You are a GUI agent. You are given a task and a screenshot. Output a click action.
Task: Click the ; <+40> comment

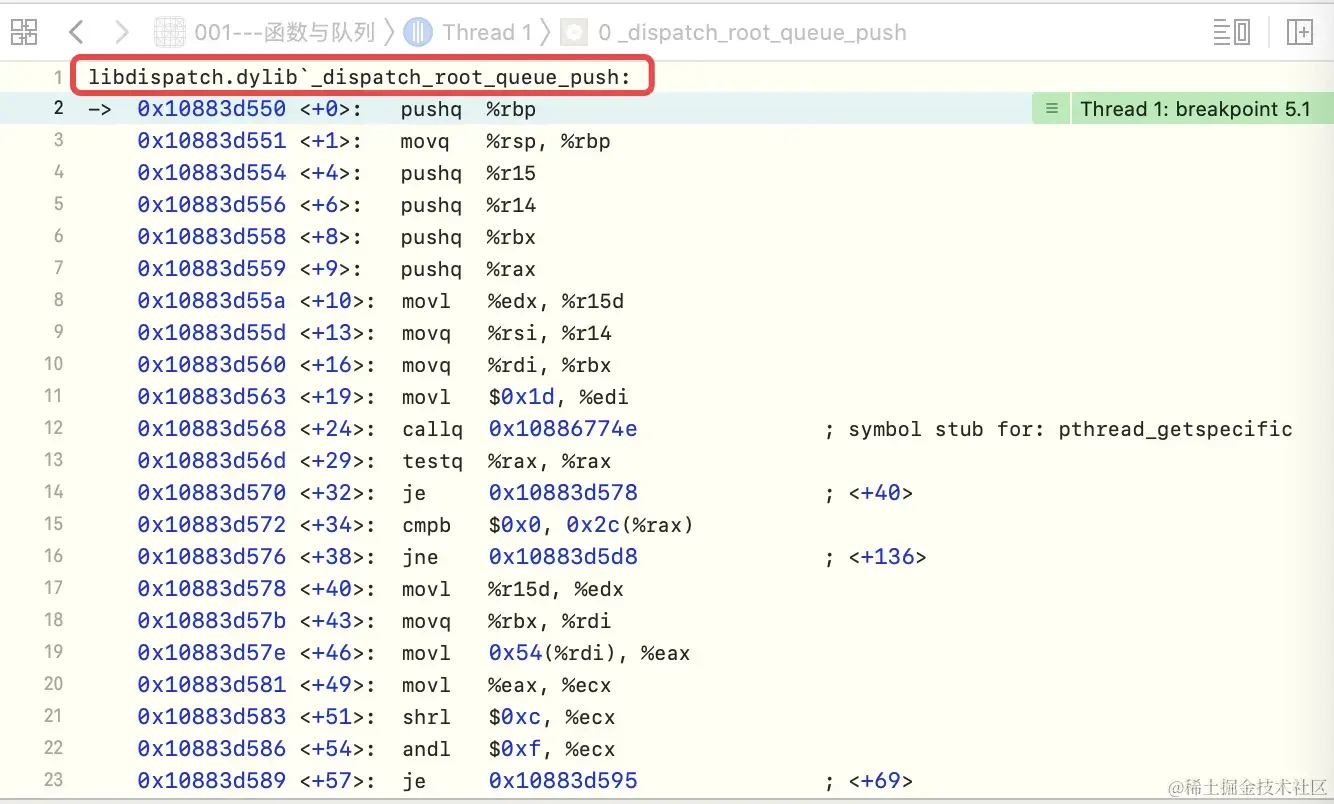click(x=869, y=493)
